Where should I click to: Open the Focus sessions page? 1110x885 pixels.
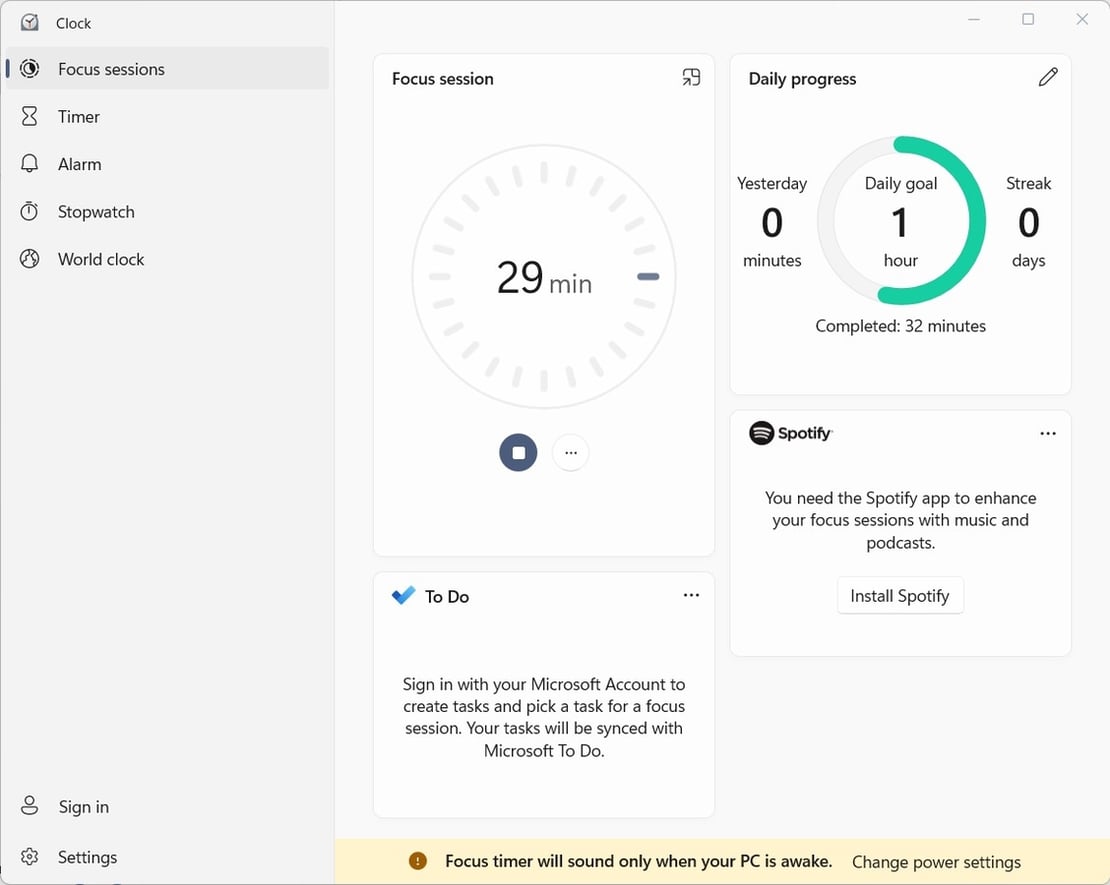167,69
